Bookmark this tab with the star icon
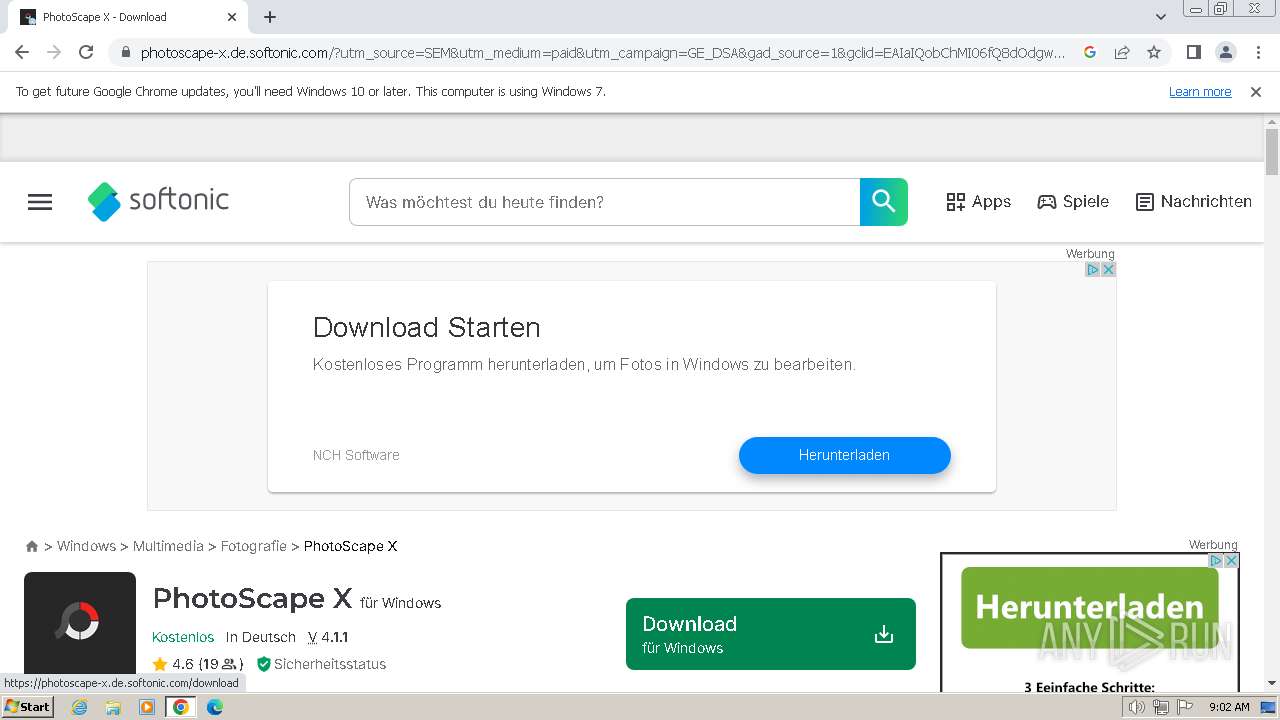The image size is (1280, 720). pyautogui.click(x=1154, y=52)
